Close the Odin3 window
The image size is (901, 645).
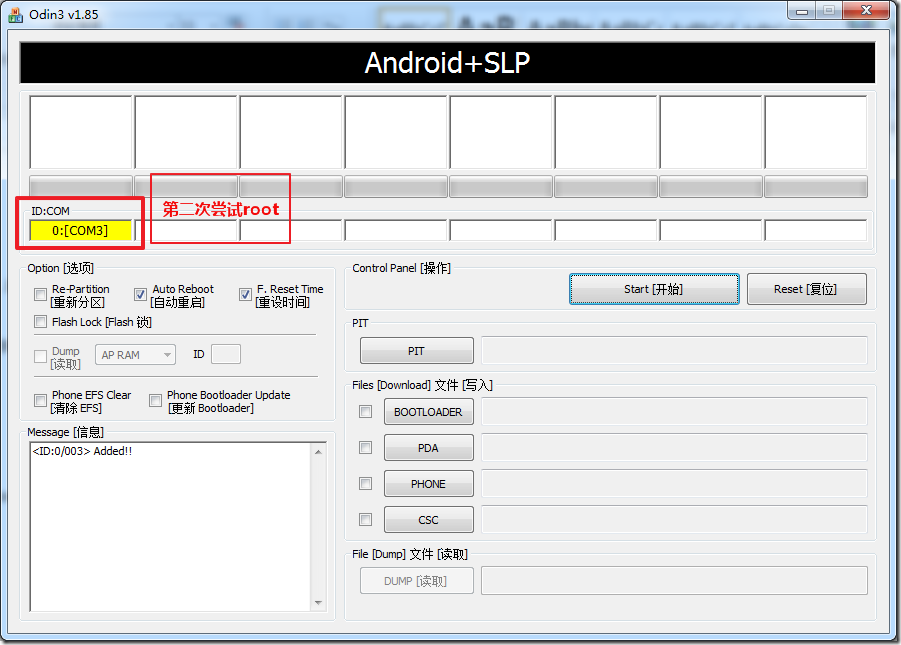coord(867,10)
